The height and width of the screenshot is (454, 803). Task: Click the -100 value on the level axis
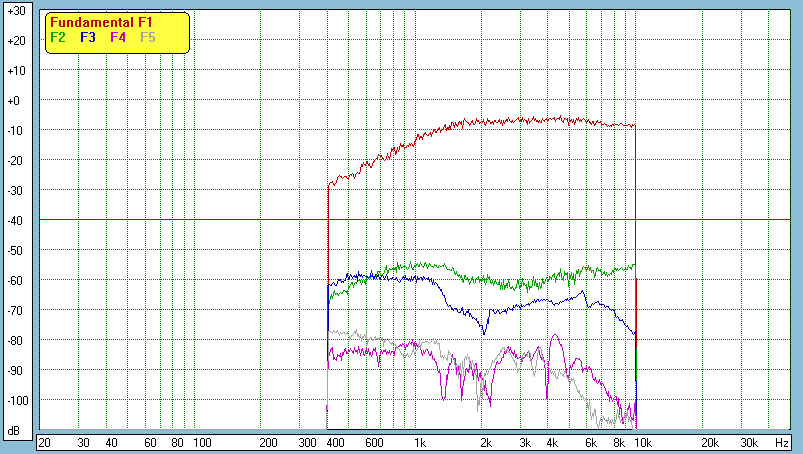click(15, 401)
